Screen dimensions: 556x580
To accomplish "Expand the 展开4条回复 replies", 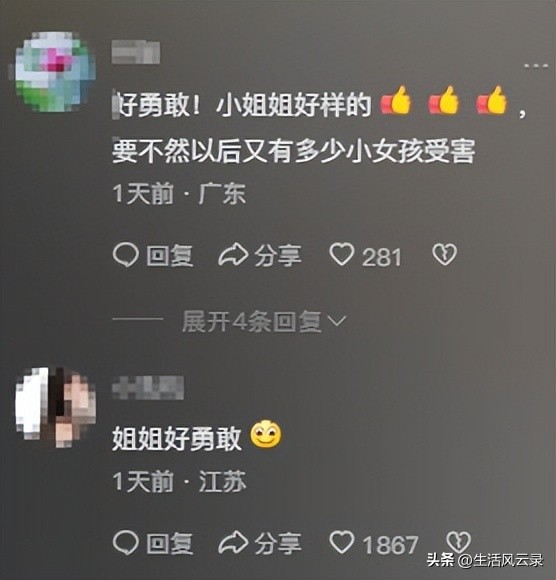I will [252, 321].
